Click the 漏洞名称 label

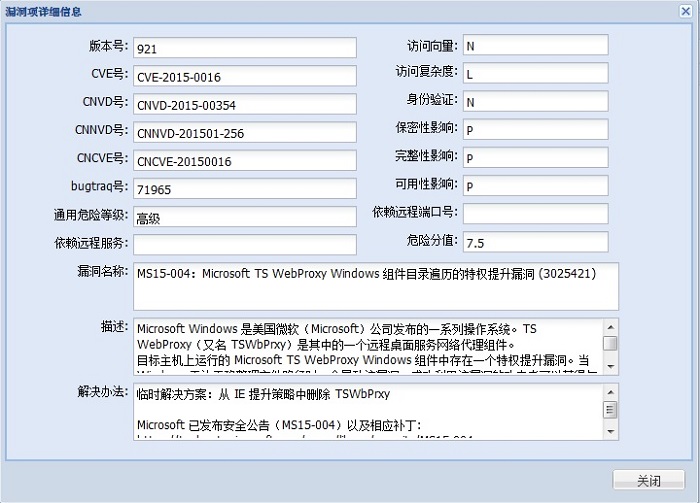103,271
